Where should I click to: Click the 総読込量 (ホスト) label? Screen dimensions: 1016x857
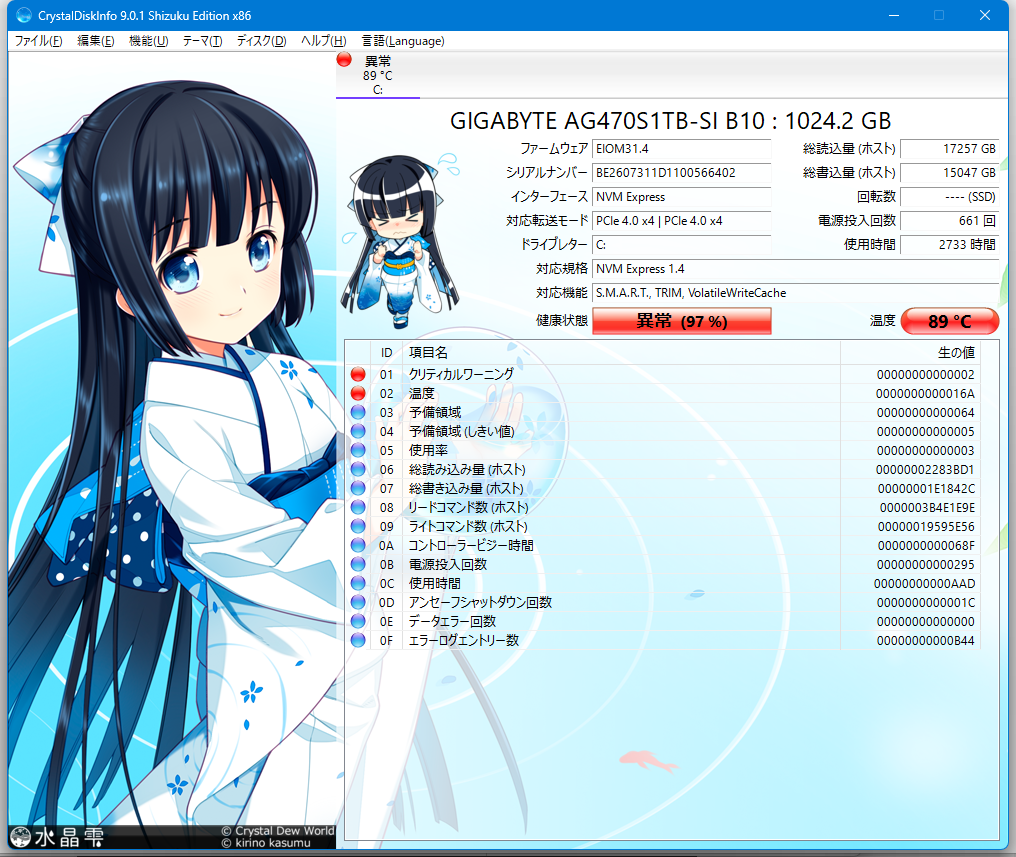click(x=849, y=149)
